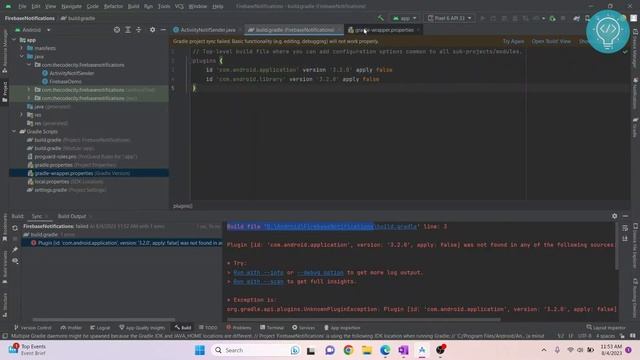Viewport: 640px width, 360px height.
Task: Open the Build tool window button
Action: tap(183, 327)
